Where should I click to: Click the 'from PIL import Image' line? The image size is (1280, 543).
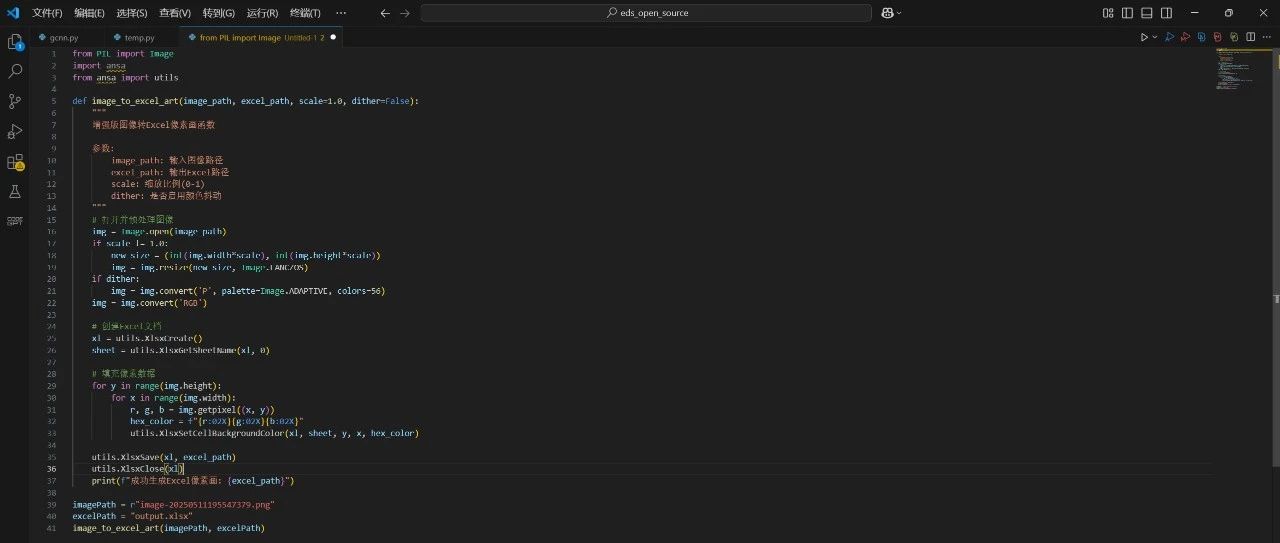(x=123, y=54)
